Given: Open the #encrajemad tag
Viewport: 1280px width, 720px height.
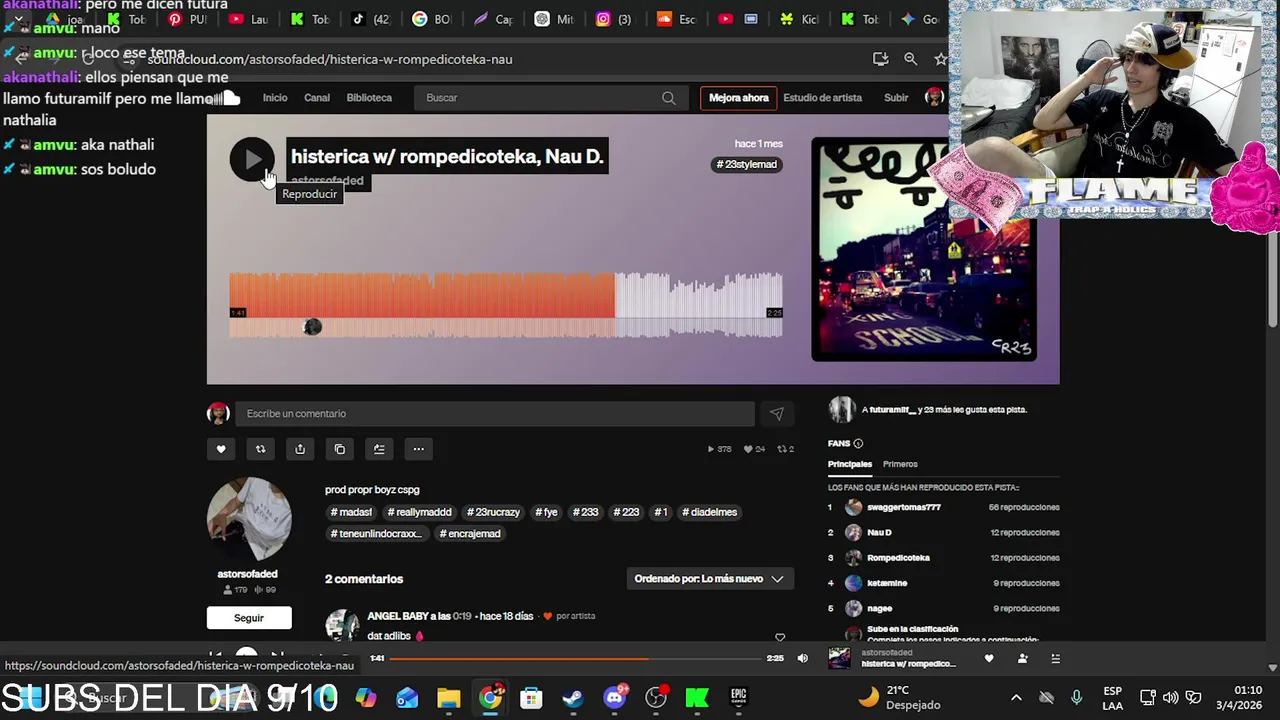Looking at the screenshot, I should point(470,534).
